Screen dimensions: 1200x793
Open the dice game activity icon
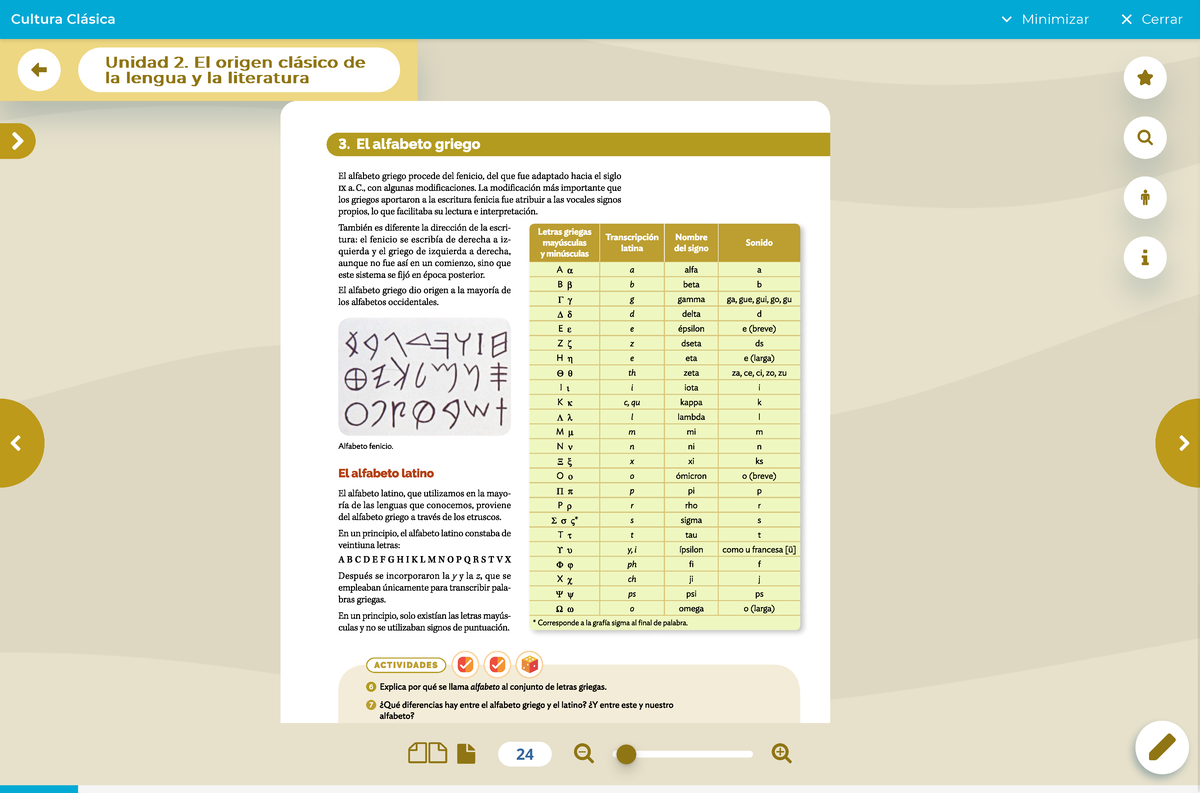(529, 665)
